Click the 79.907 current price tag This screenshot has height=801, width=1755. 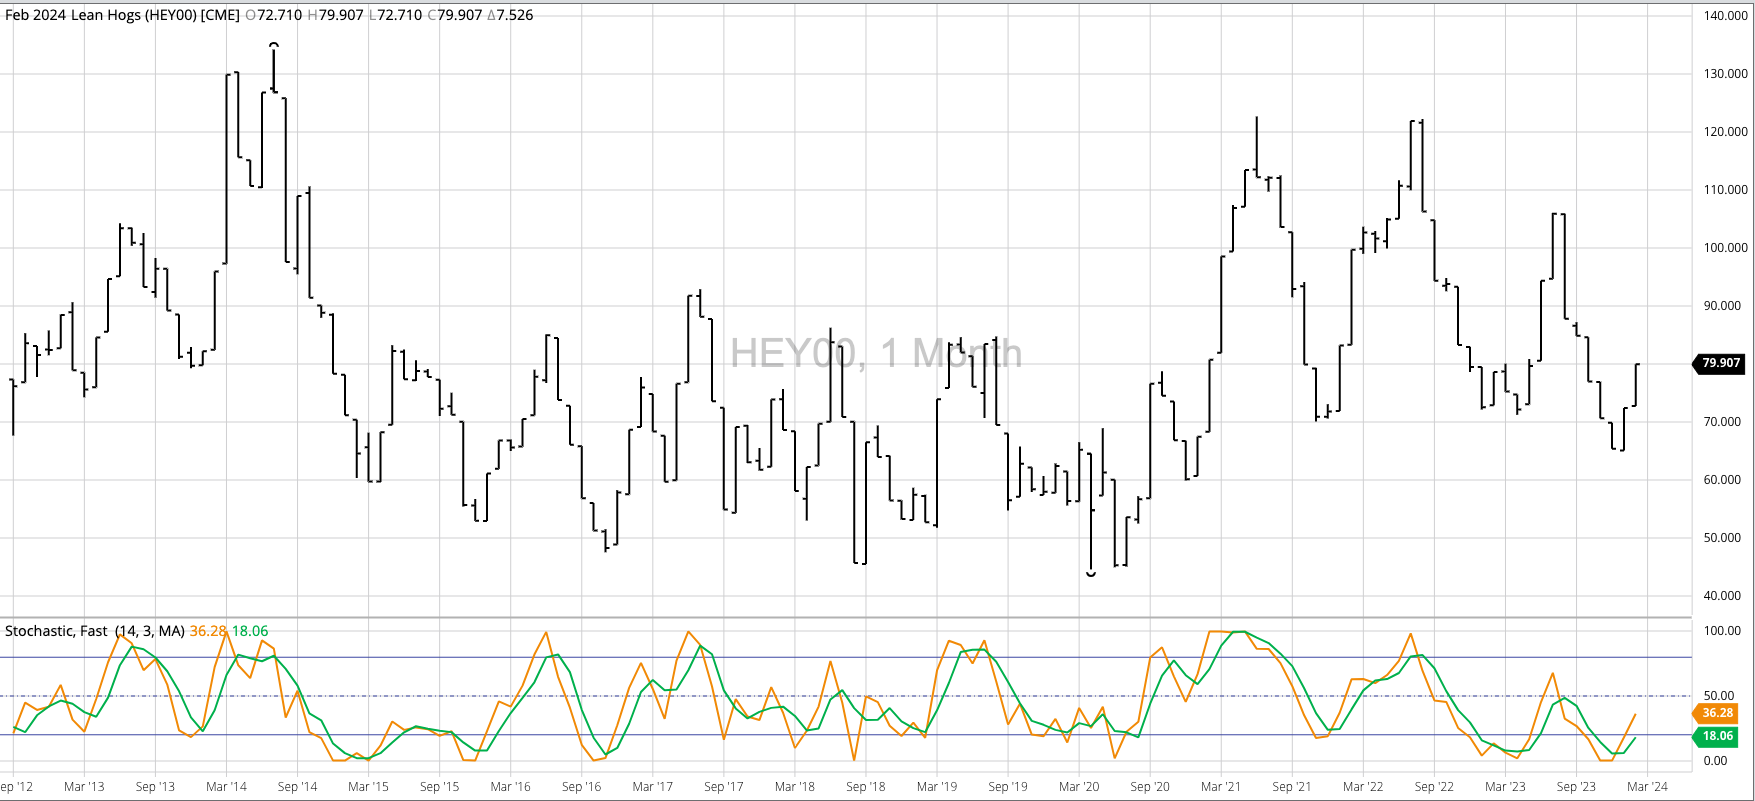point(1720,363)
